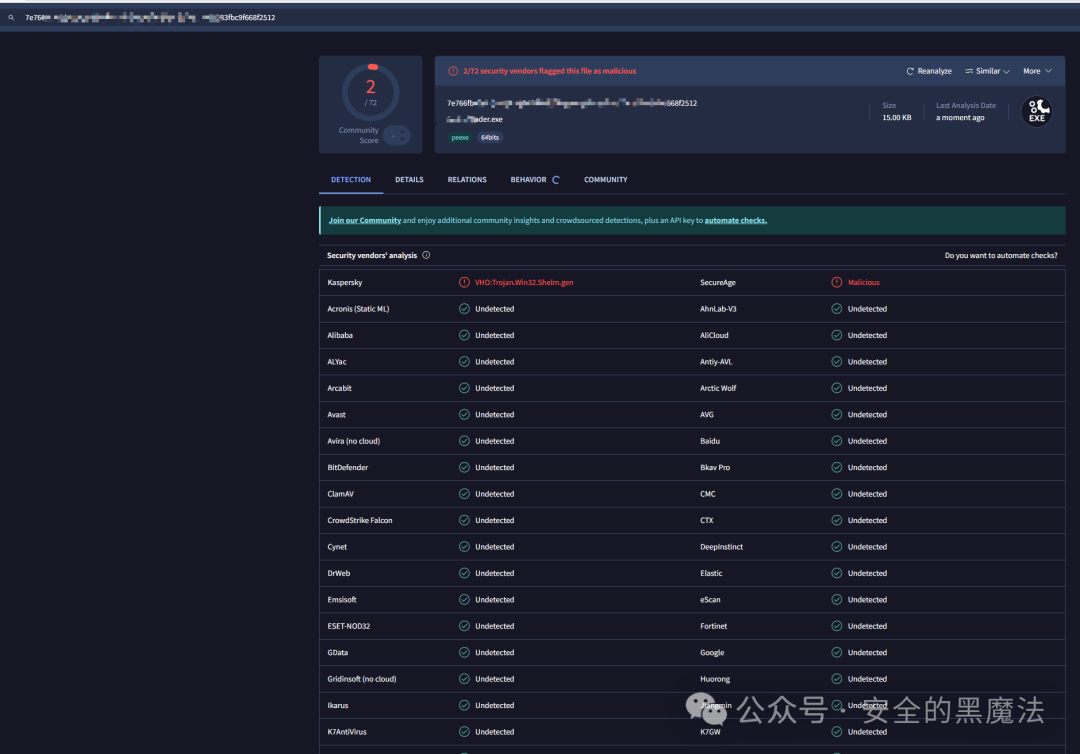Follow the automate checks link

click(x=736, y=220)
